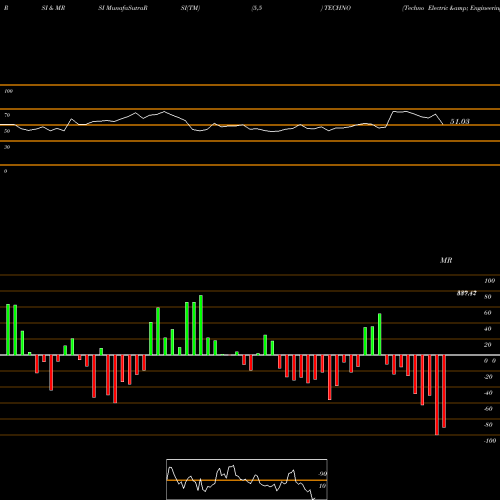Click the RSI value label 51.03
This screenshot has width=500, height=500.
click(x=460, y=121)
